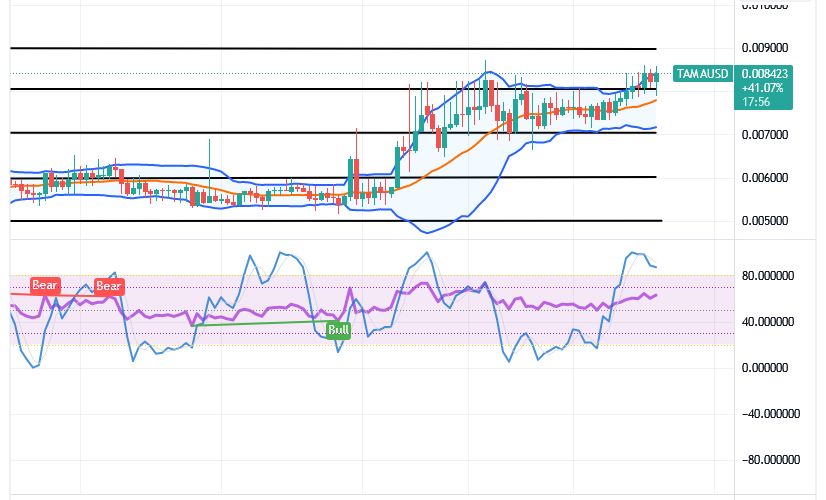This screenshot has height=500, width=826.
Task: Click the 0.005000 price axis label
Action: pos(765,221)
